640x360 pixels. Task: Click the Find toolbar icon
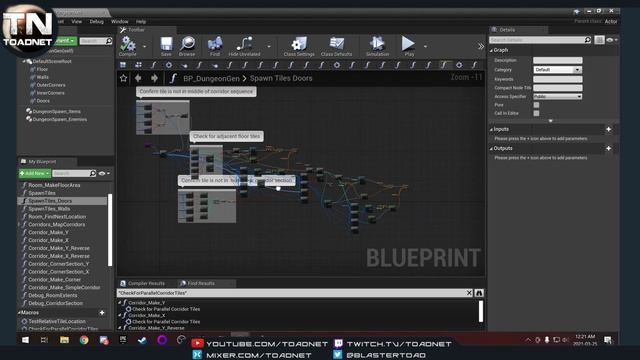[215, 46]
